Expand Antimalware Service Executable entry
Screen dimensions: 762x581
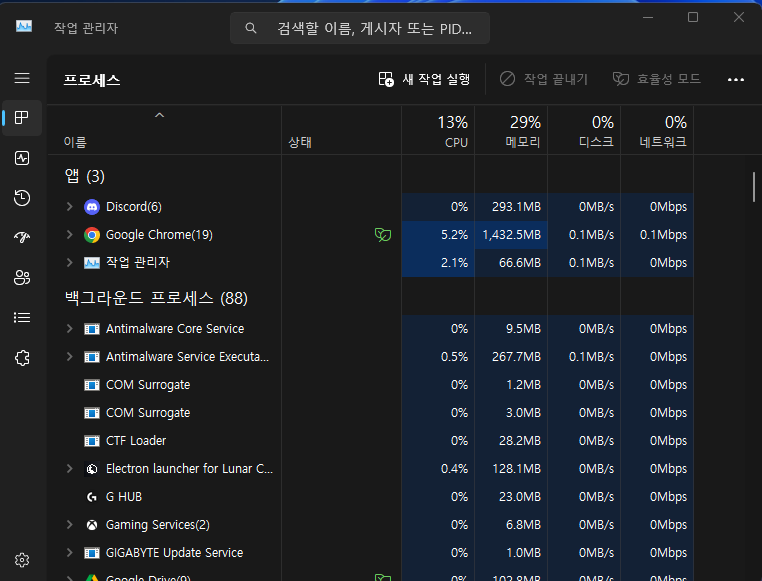pyautogui.click(x=69, y=357)
